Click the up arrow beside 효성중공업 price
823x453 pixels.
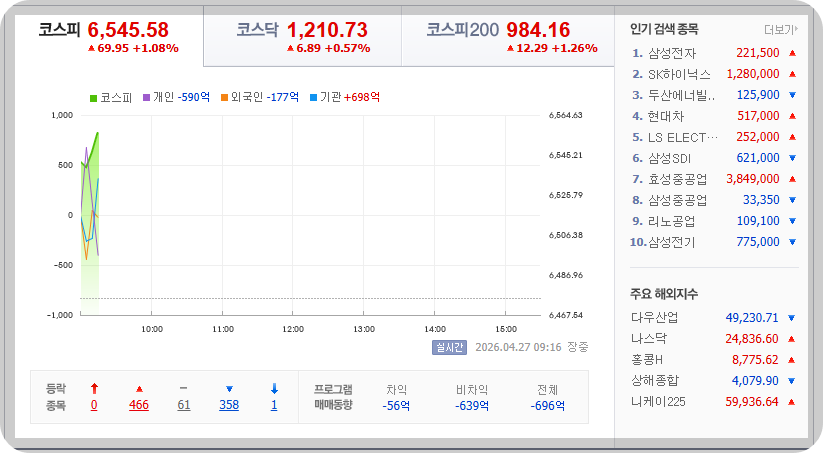(793, 179)
